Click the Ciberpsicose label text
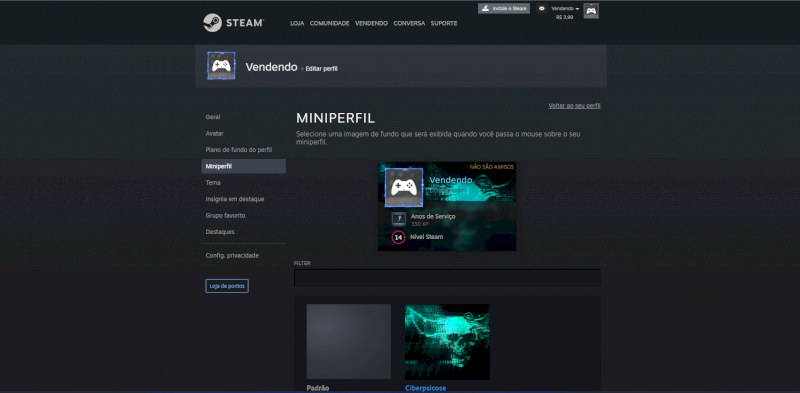800x393 pixels. coord(426,388)
